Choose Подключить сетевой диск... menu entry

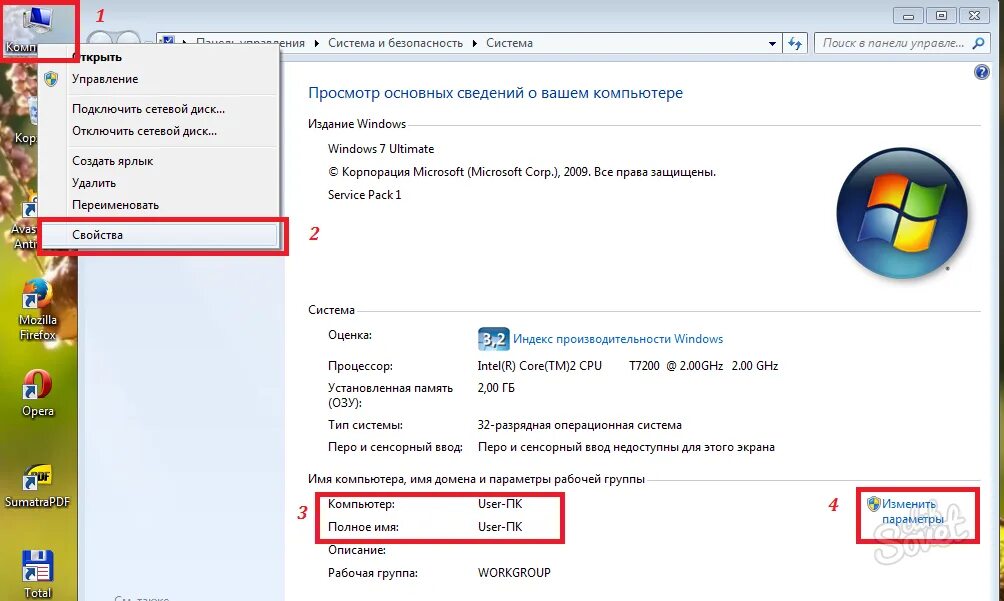[158, 109]
